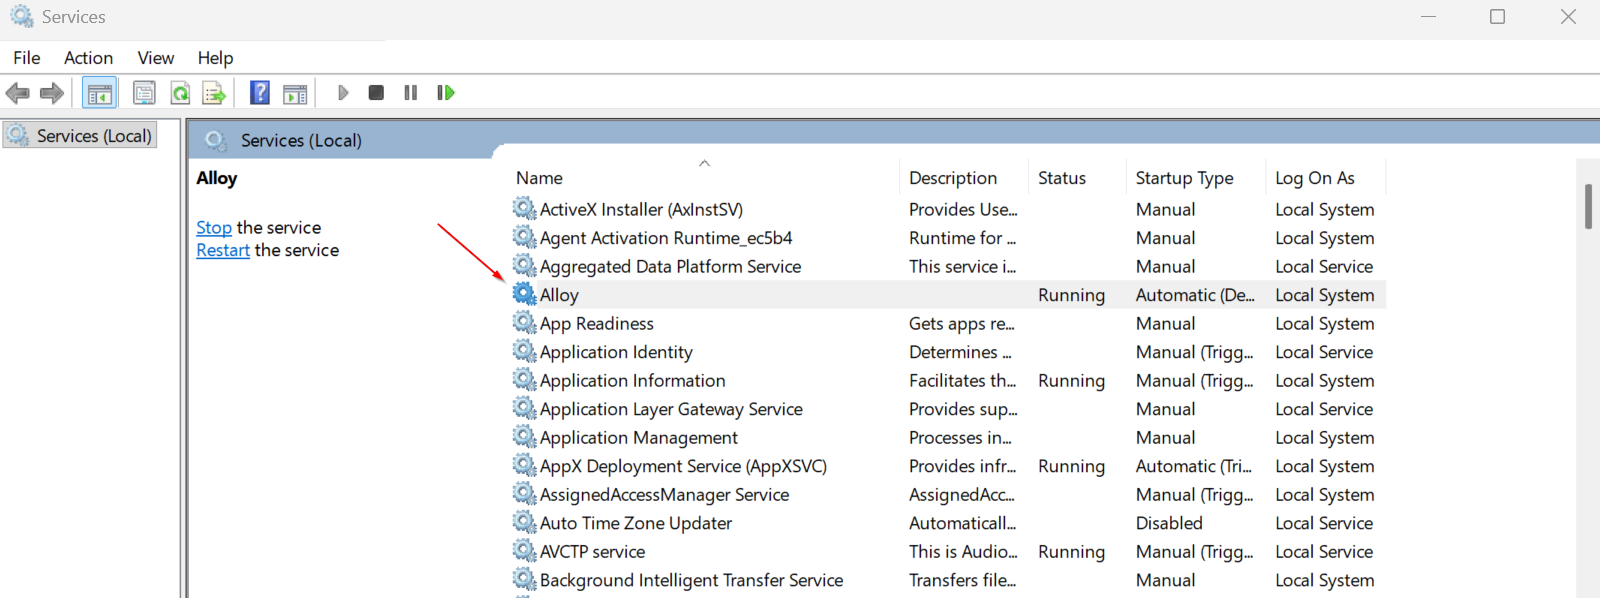Open the View menu

155,58
